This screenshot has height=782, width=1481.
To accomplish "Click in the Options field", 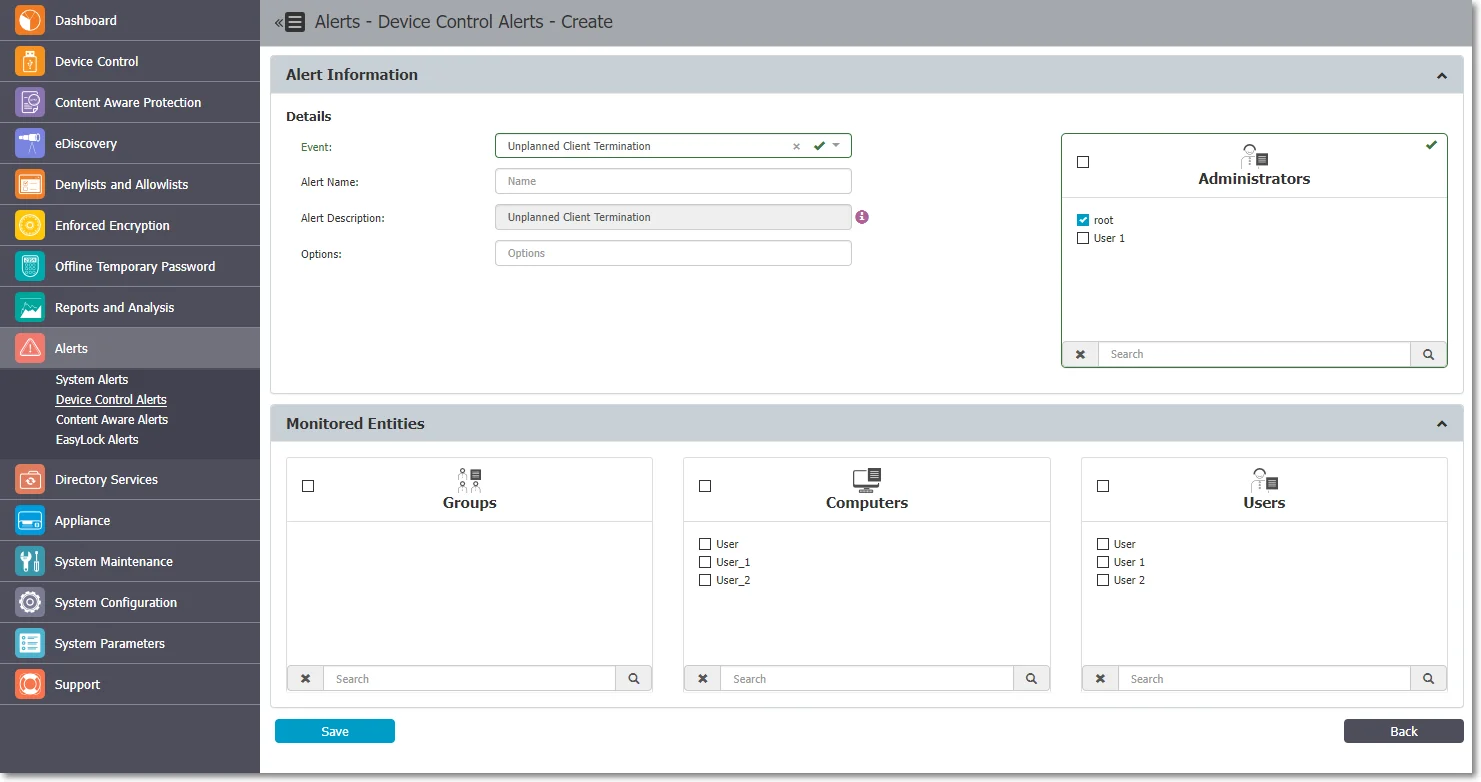I will [x=673, y=253].
